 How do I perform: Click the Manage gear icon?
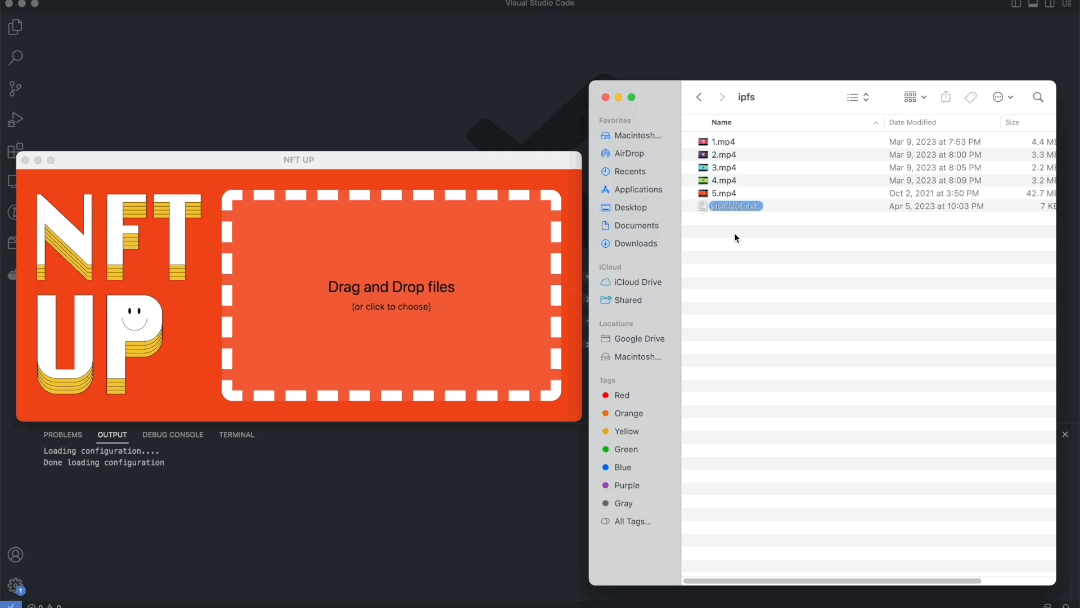(15, 585)
